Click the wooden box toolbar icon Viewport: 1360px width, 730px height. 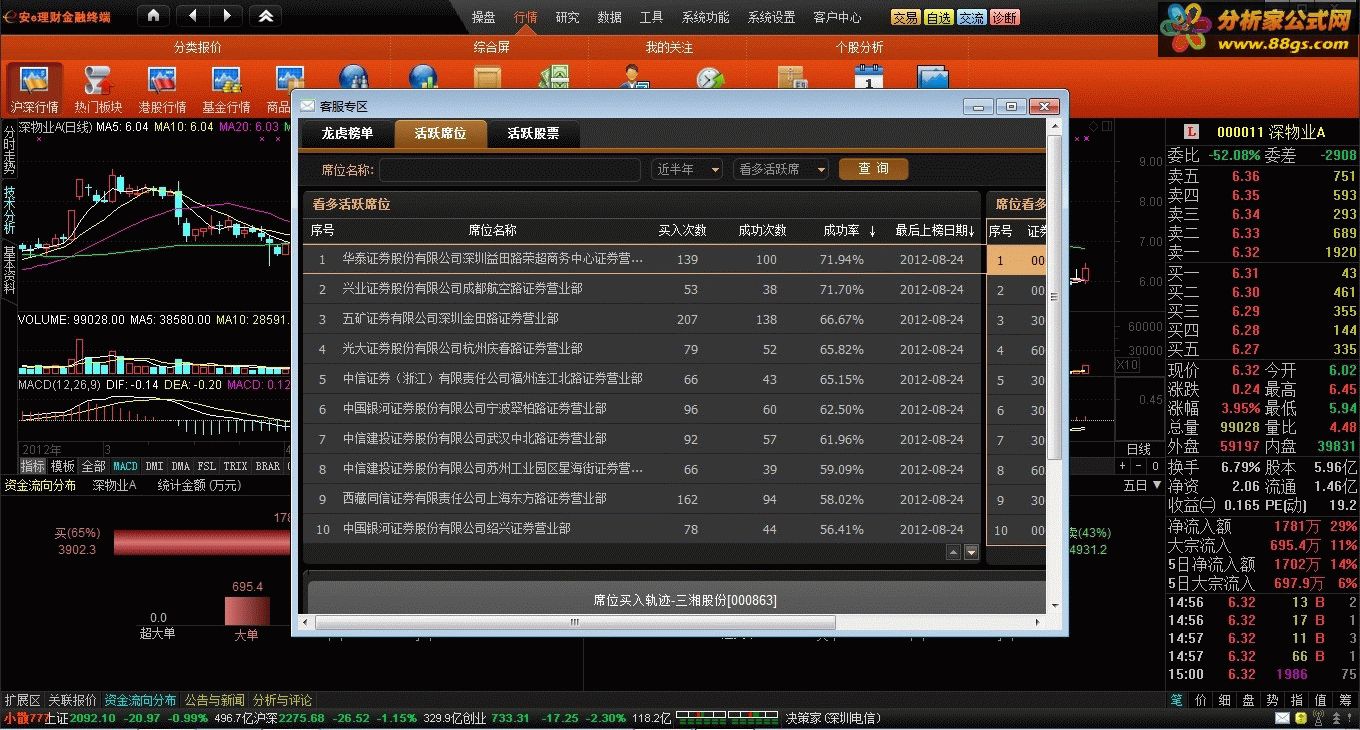[x=488, y=78]
